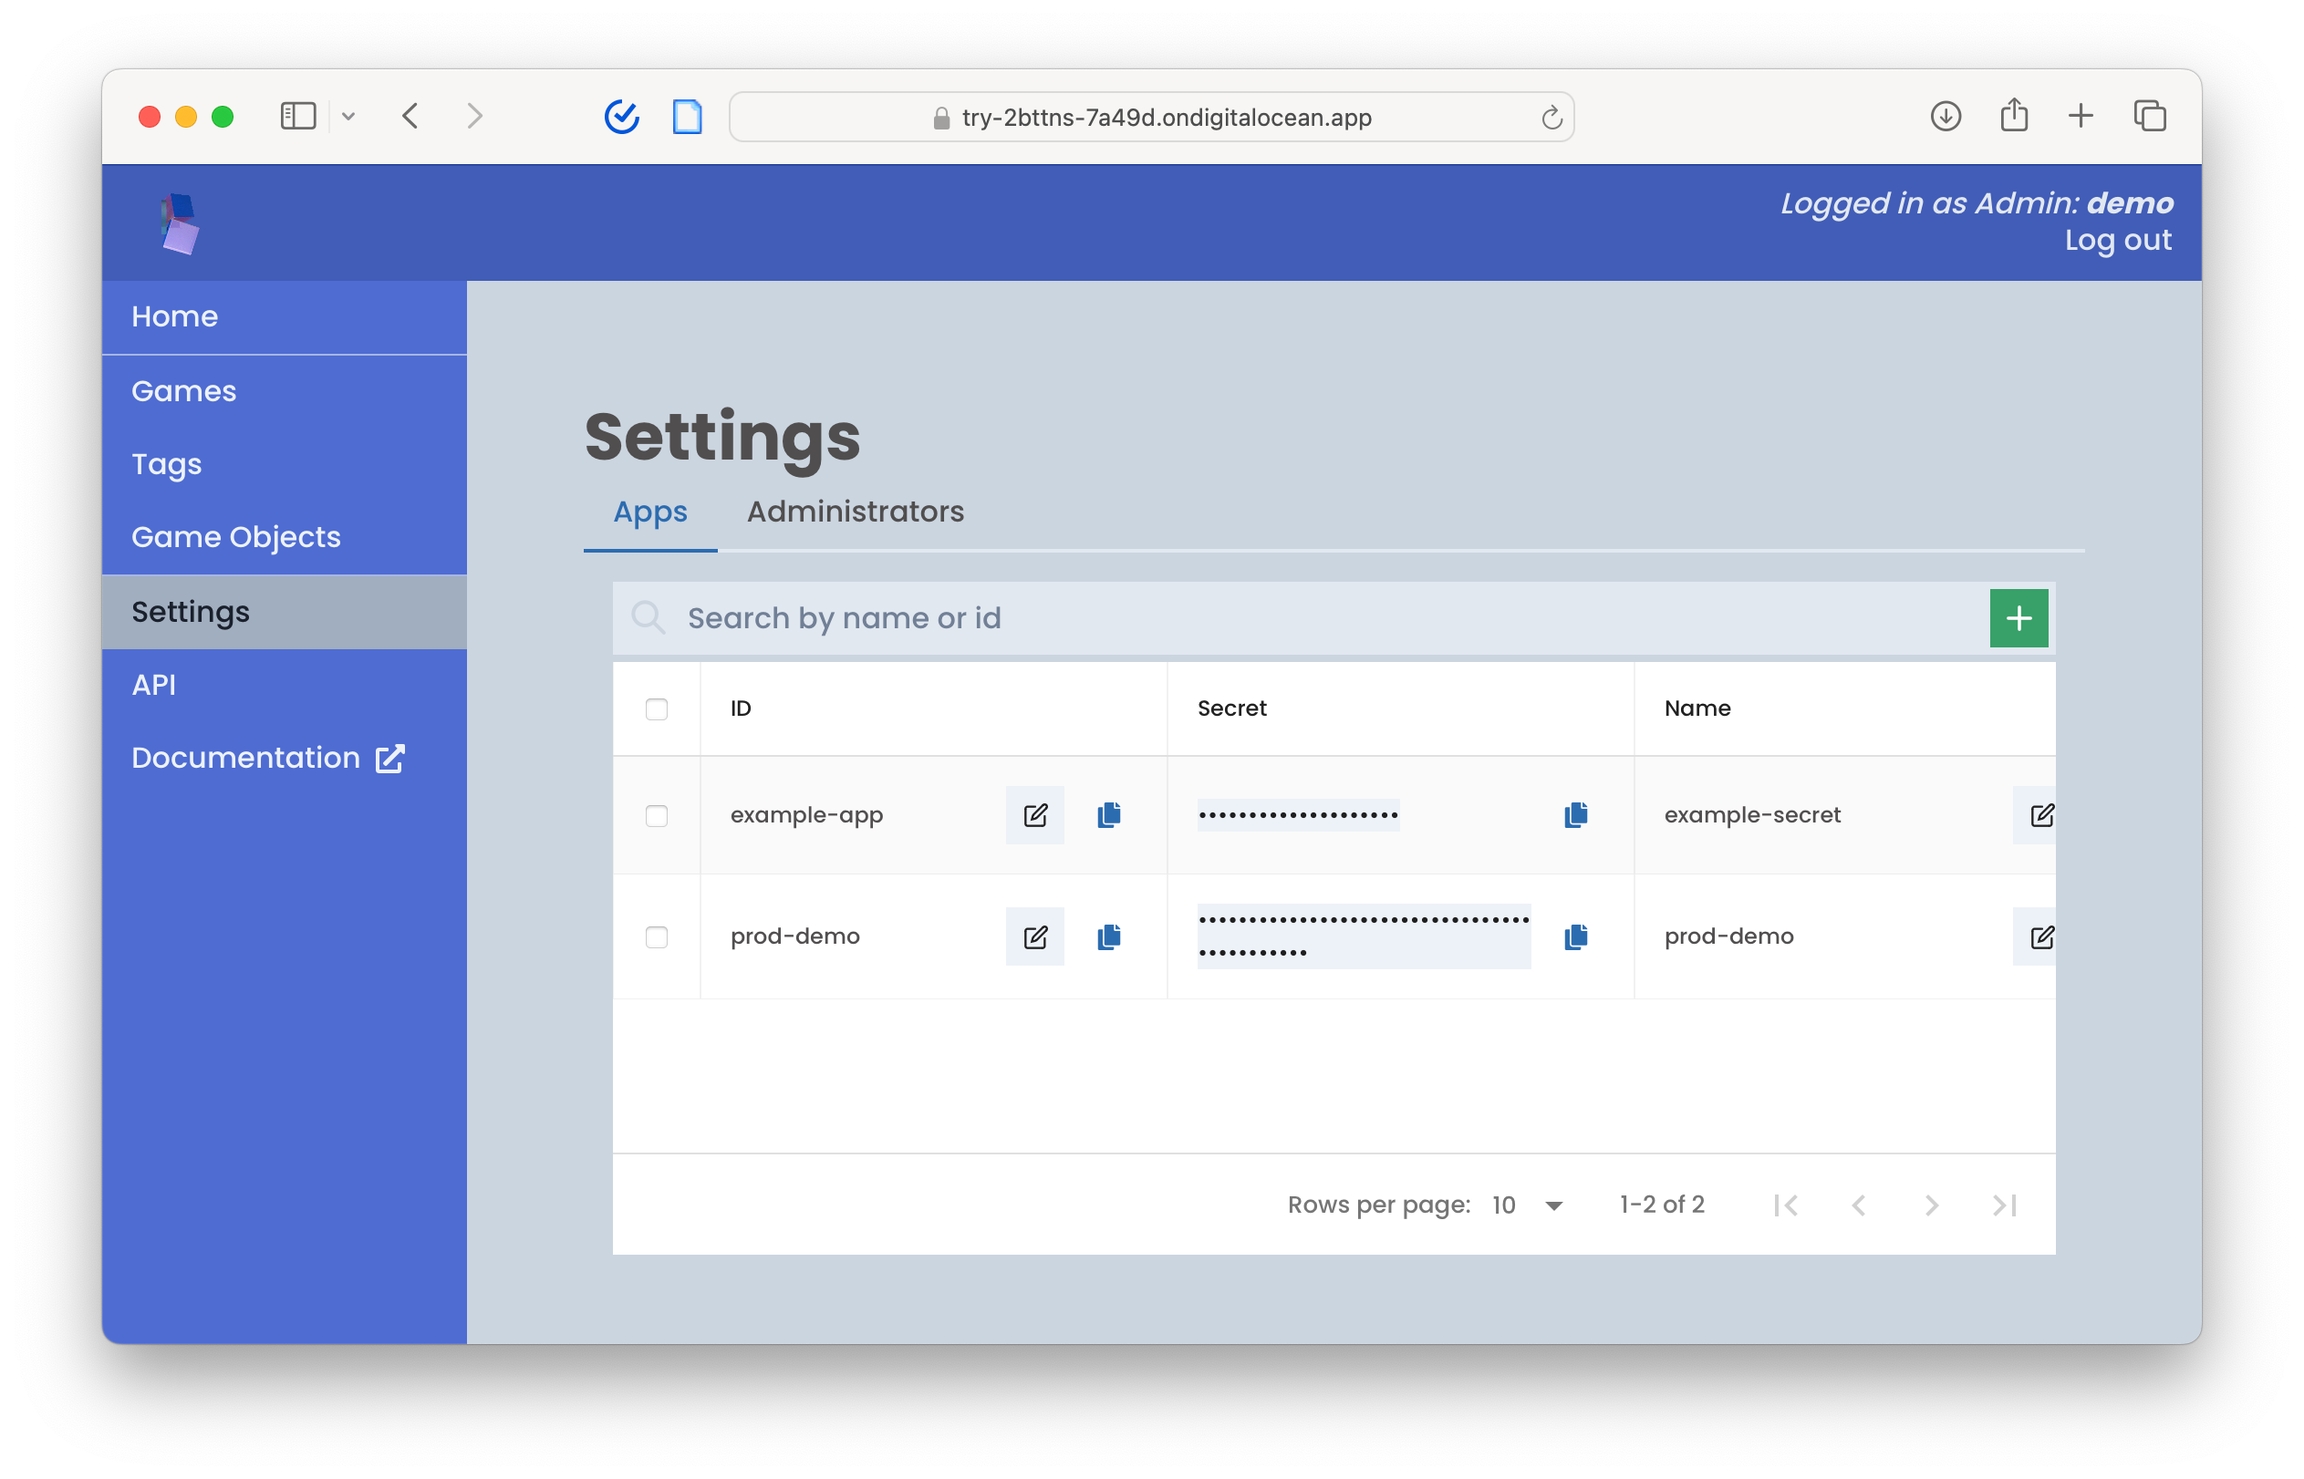Toggle the Safari sidebar
The image size is (2304, 1479).
click(298, 117)
